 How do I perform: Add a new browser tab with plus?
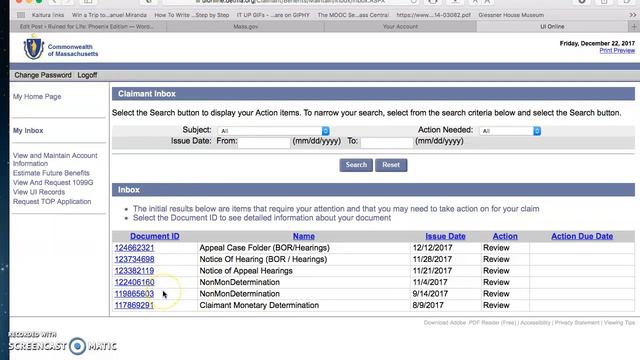(x=634, y=27)
